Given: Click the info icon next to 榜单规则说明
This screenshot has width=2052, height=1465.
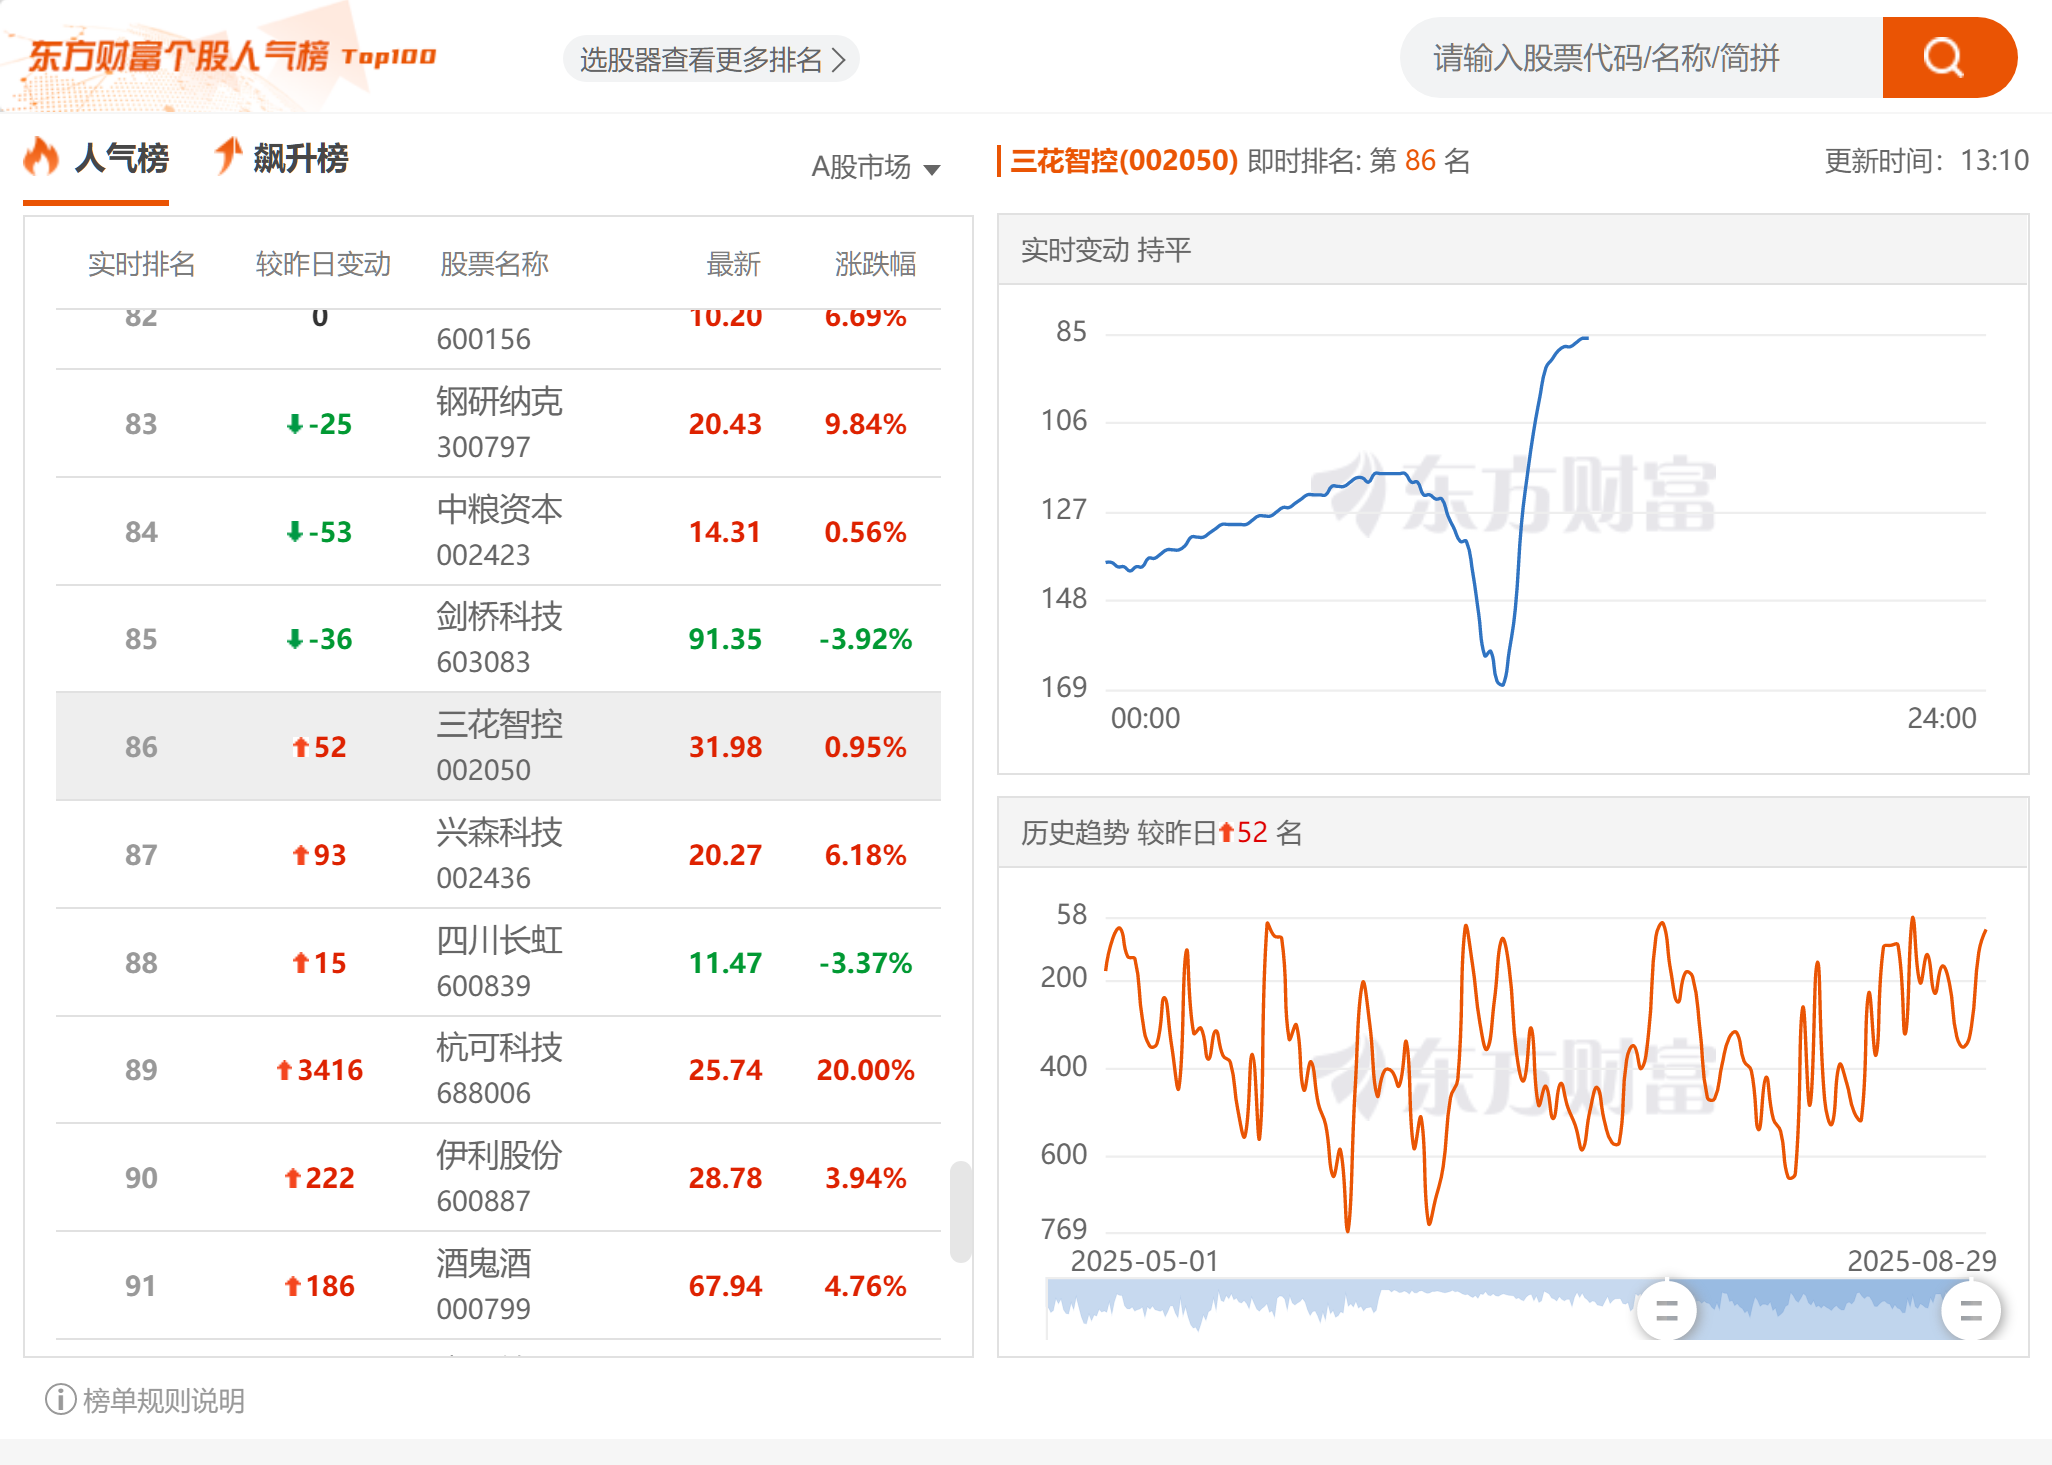Looking at the screenshot, I should pos(60,1399).
